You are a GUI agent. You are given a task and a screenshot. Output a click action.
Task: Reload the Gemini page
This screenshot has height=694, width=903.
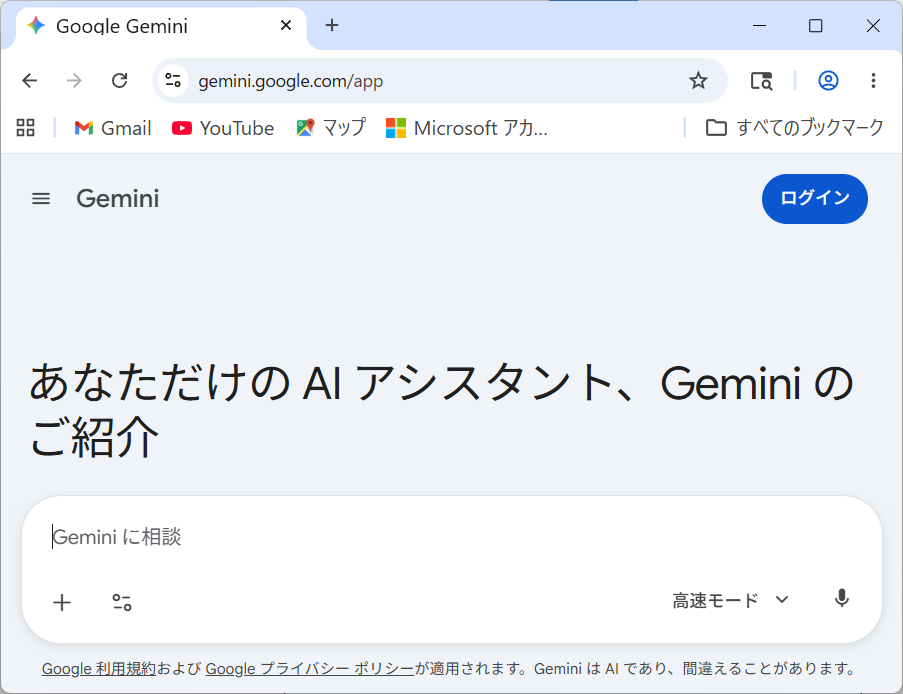click(119, 81)
